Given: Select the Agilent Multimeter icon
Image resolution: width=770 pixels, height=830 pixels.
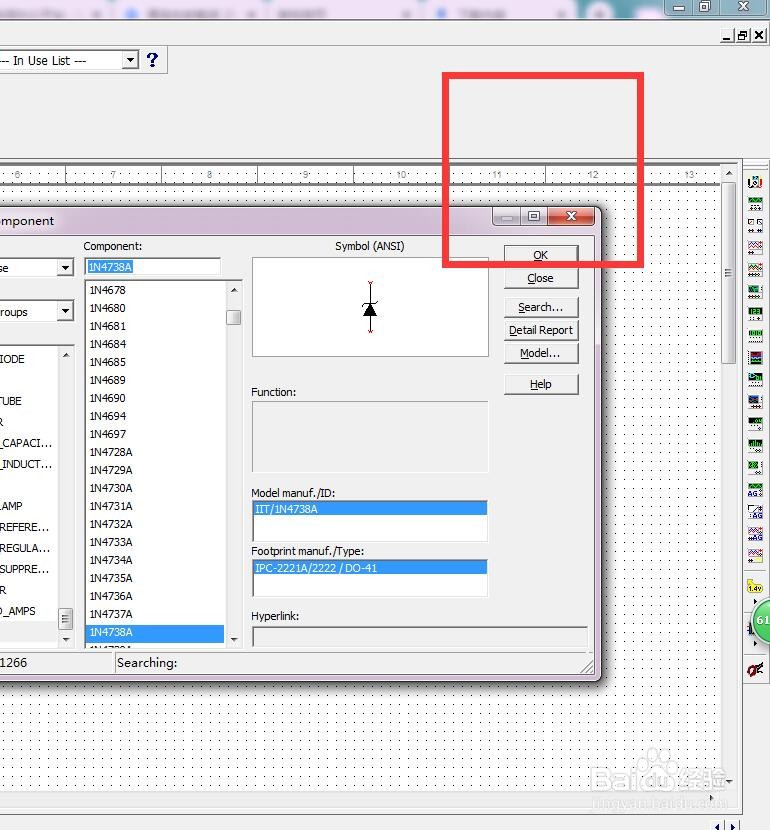Looking at the screenshot, I should point(755,511).
